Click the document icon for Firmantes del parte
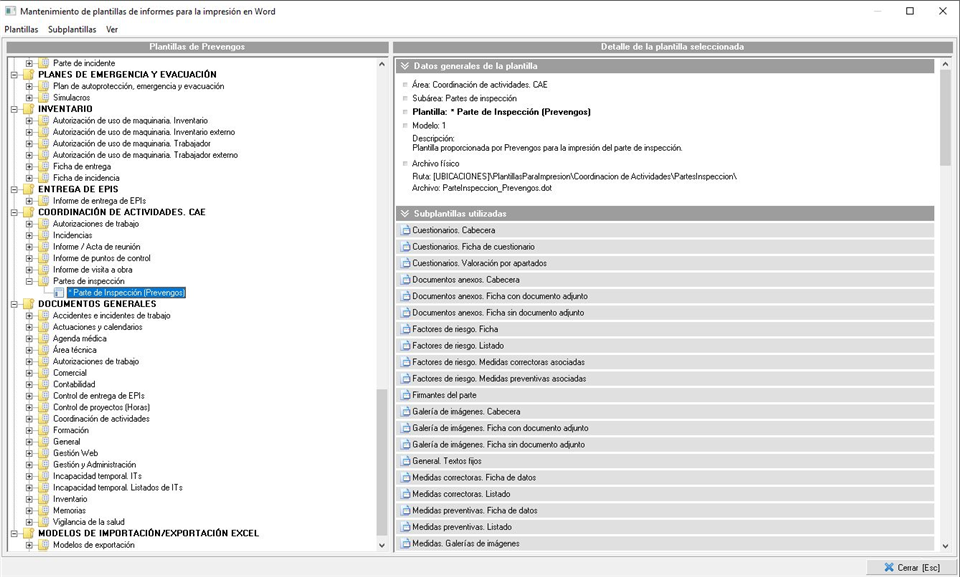960x577 pixels. pos(405,395)
